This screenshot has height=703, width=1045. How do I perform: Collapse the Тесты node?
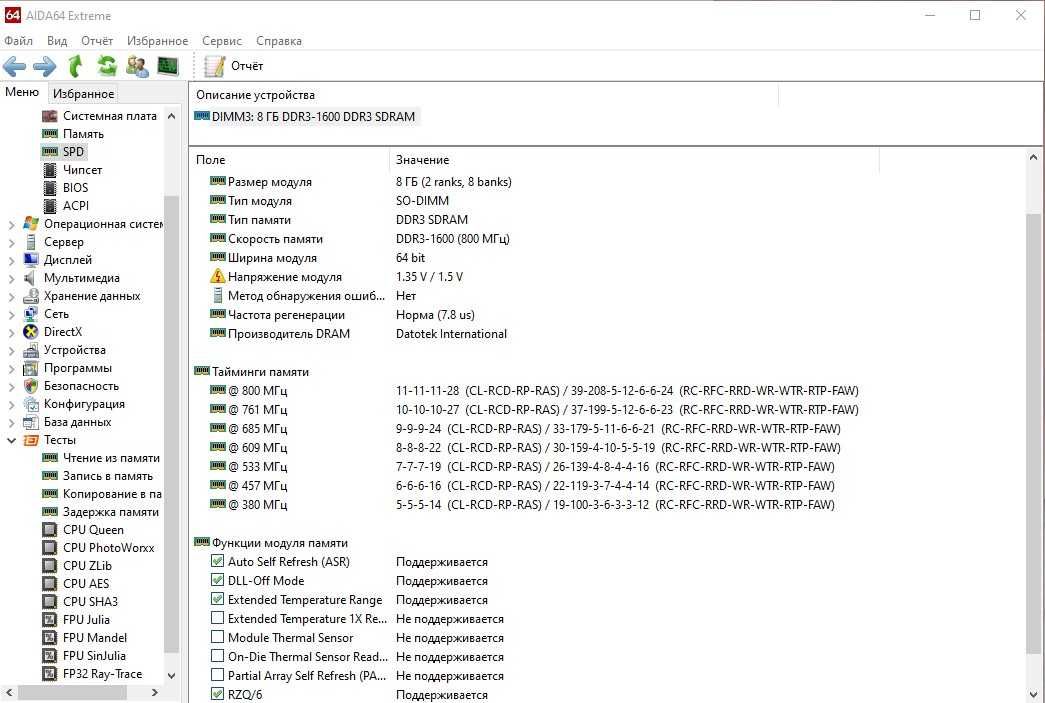[11, 440]
